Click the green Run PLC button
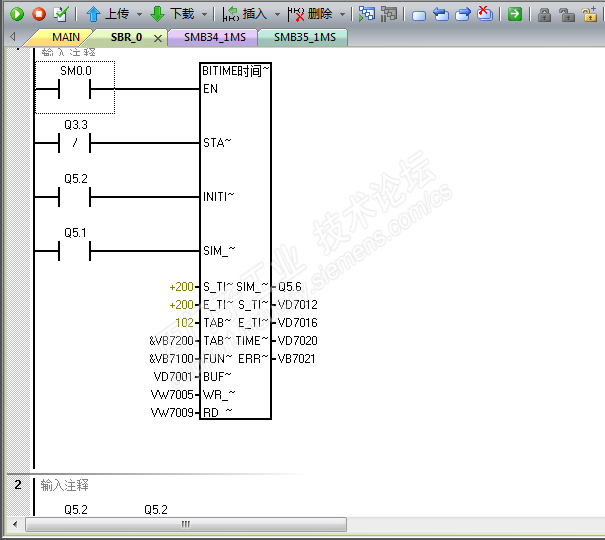Screen dimensions: 605x540 17,14
